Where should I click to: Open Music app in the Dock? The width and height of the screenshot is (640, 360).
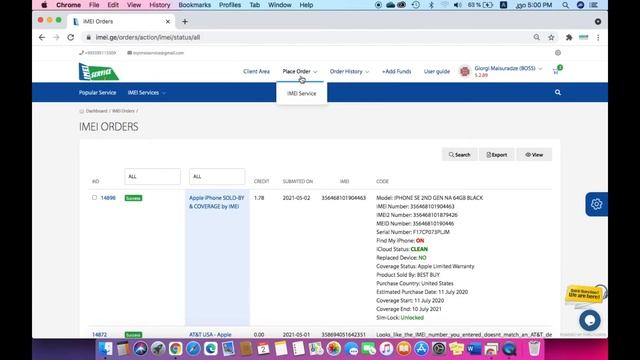click(386, 349)
